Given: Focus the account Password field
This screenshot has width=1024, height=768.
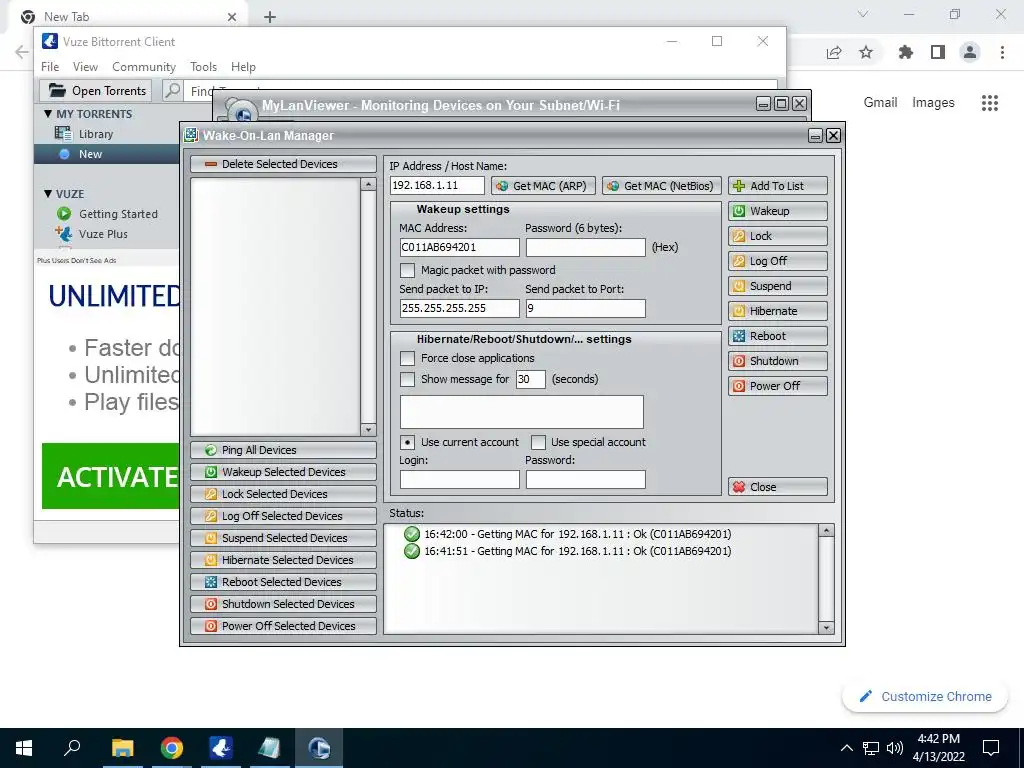Looking at the screenshot, I should click(586, 479).
